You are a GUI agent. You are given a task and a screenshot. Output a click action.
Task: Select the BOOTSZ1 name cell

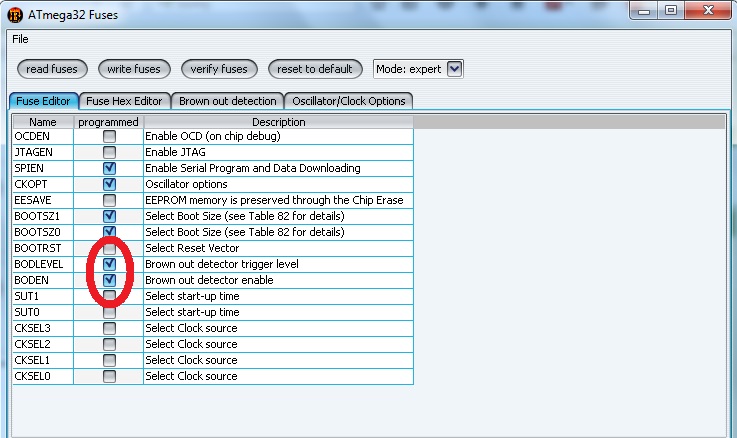(x=43, y=216)
